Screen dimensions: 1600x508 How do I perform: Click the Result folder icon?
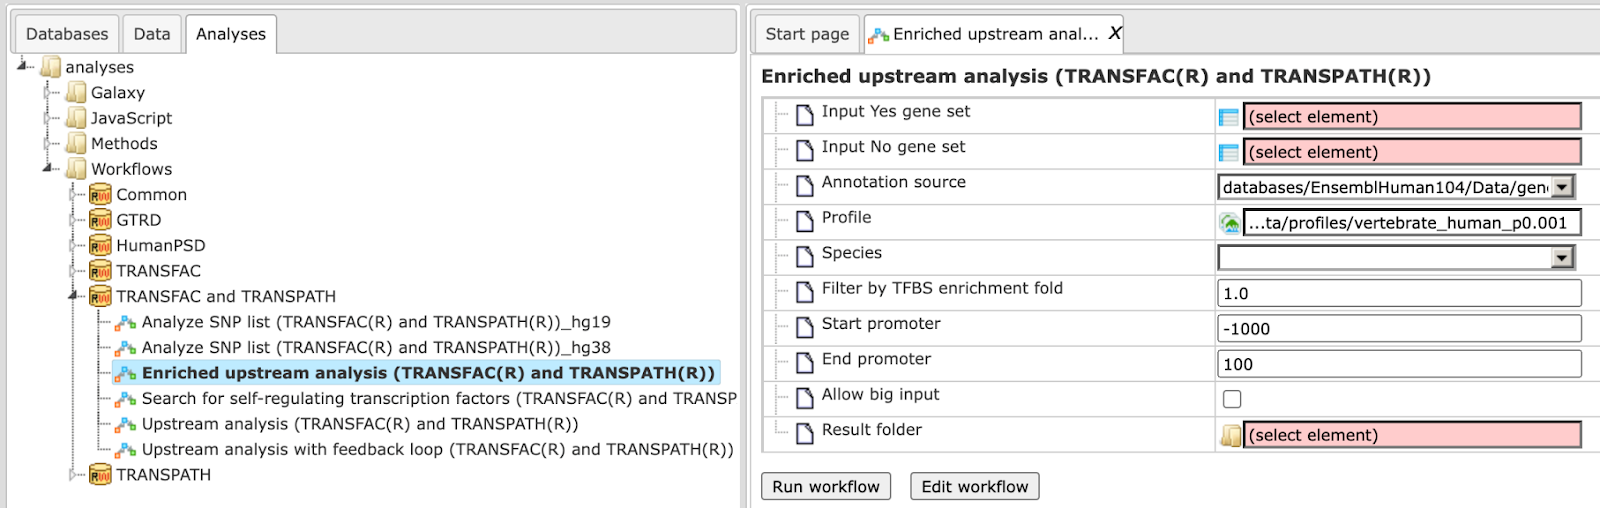click(1231, 435)
